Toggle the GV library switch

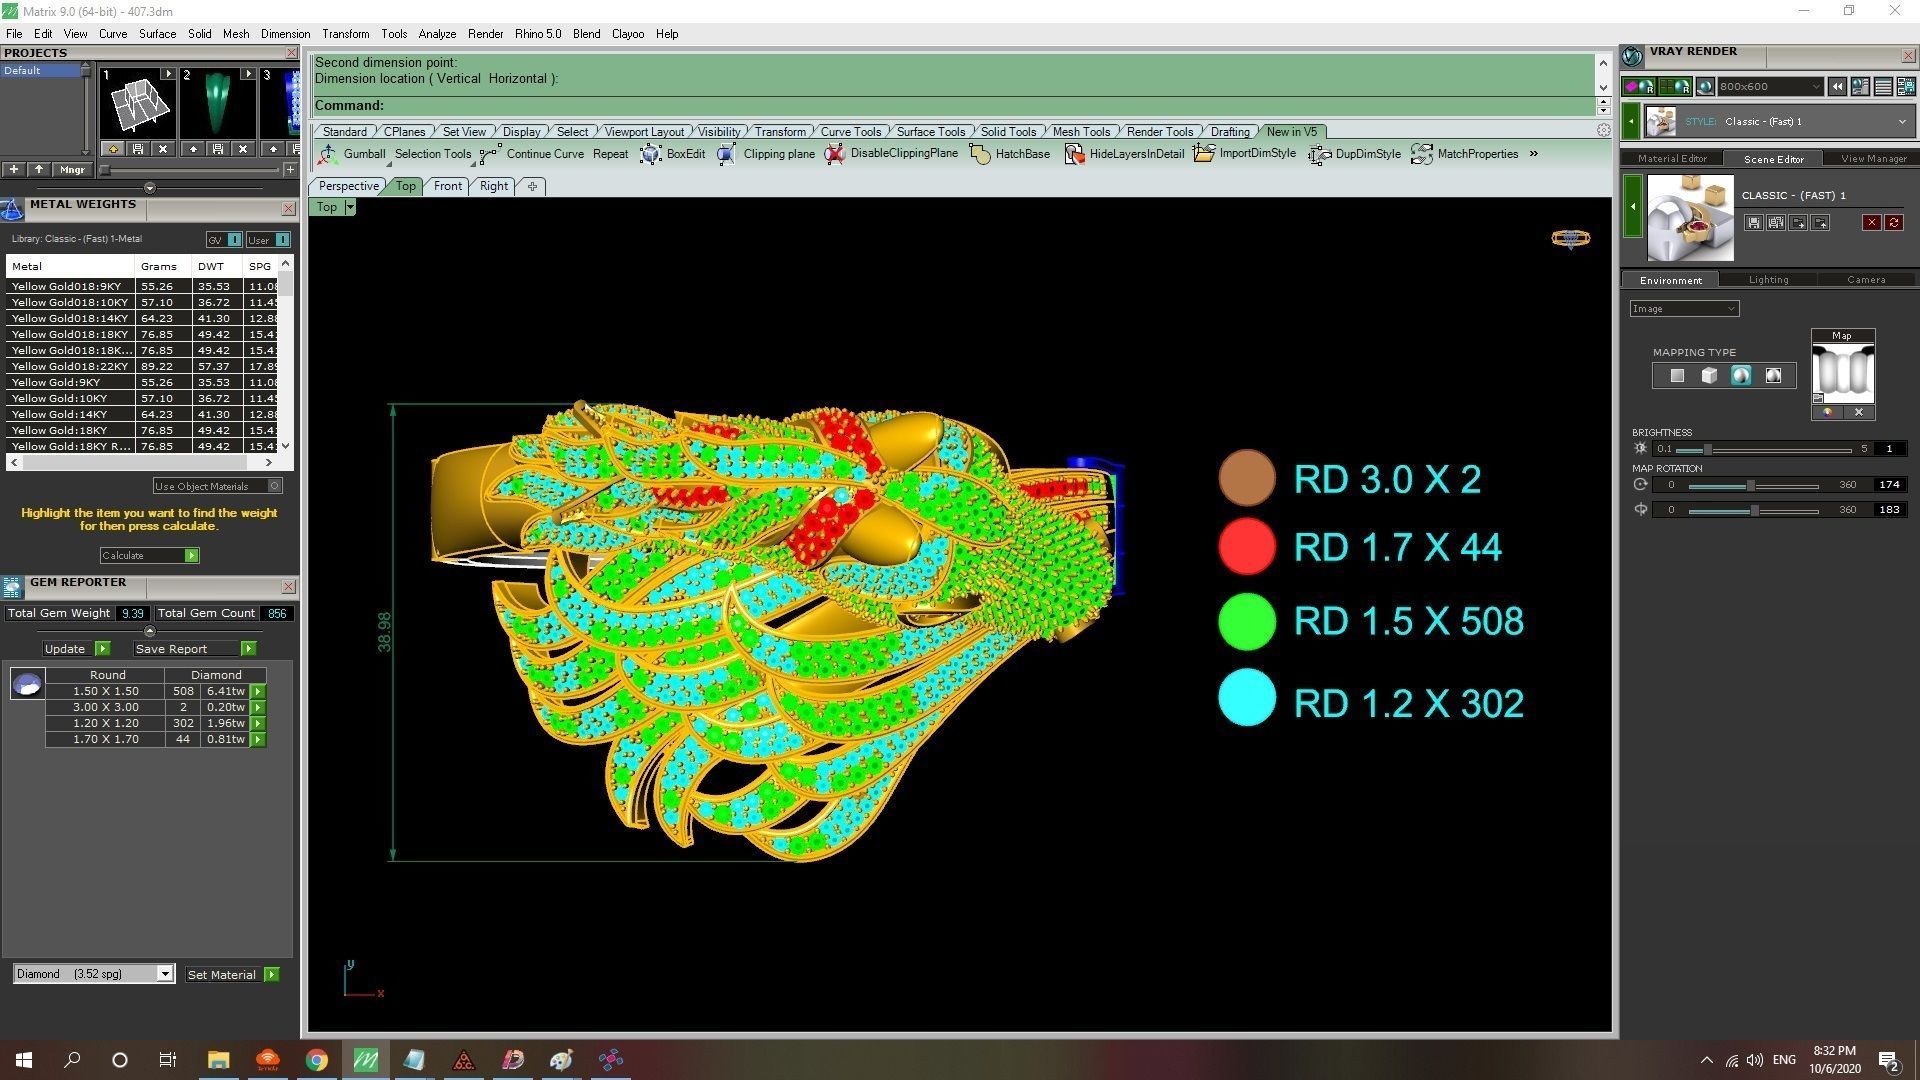[x=234, y=240]
